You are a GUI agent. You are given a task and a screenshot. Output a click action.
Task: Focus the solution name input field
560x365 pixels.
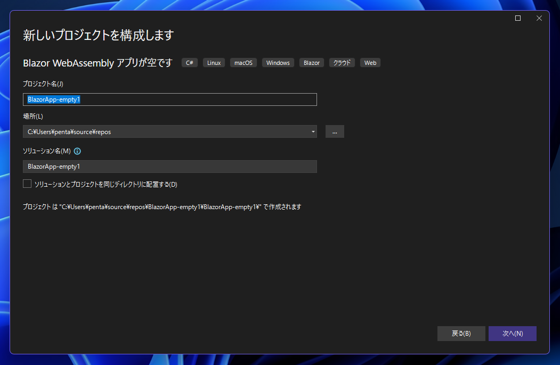click(170, 166)
